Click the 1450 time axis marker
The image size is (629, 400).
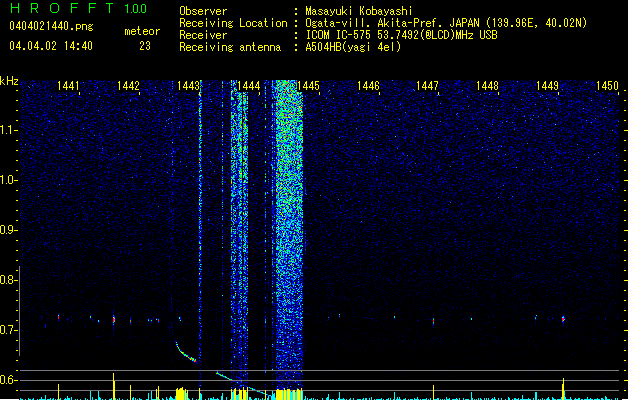pyautogui.click(x=607, y=85)
